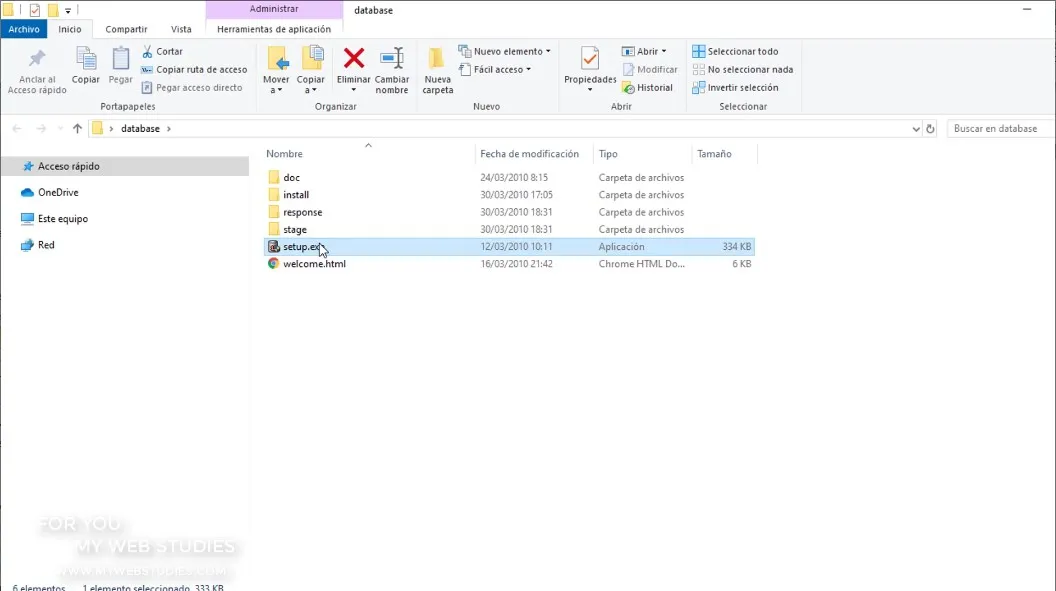Expand the chevron after database breadcrumb
The height and width of the screenshot is (591, 1056).
(168, 129)
